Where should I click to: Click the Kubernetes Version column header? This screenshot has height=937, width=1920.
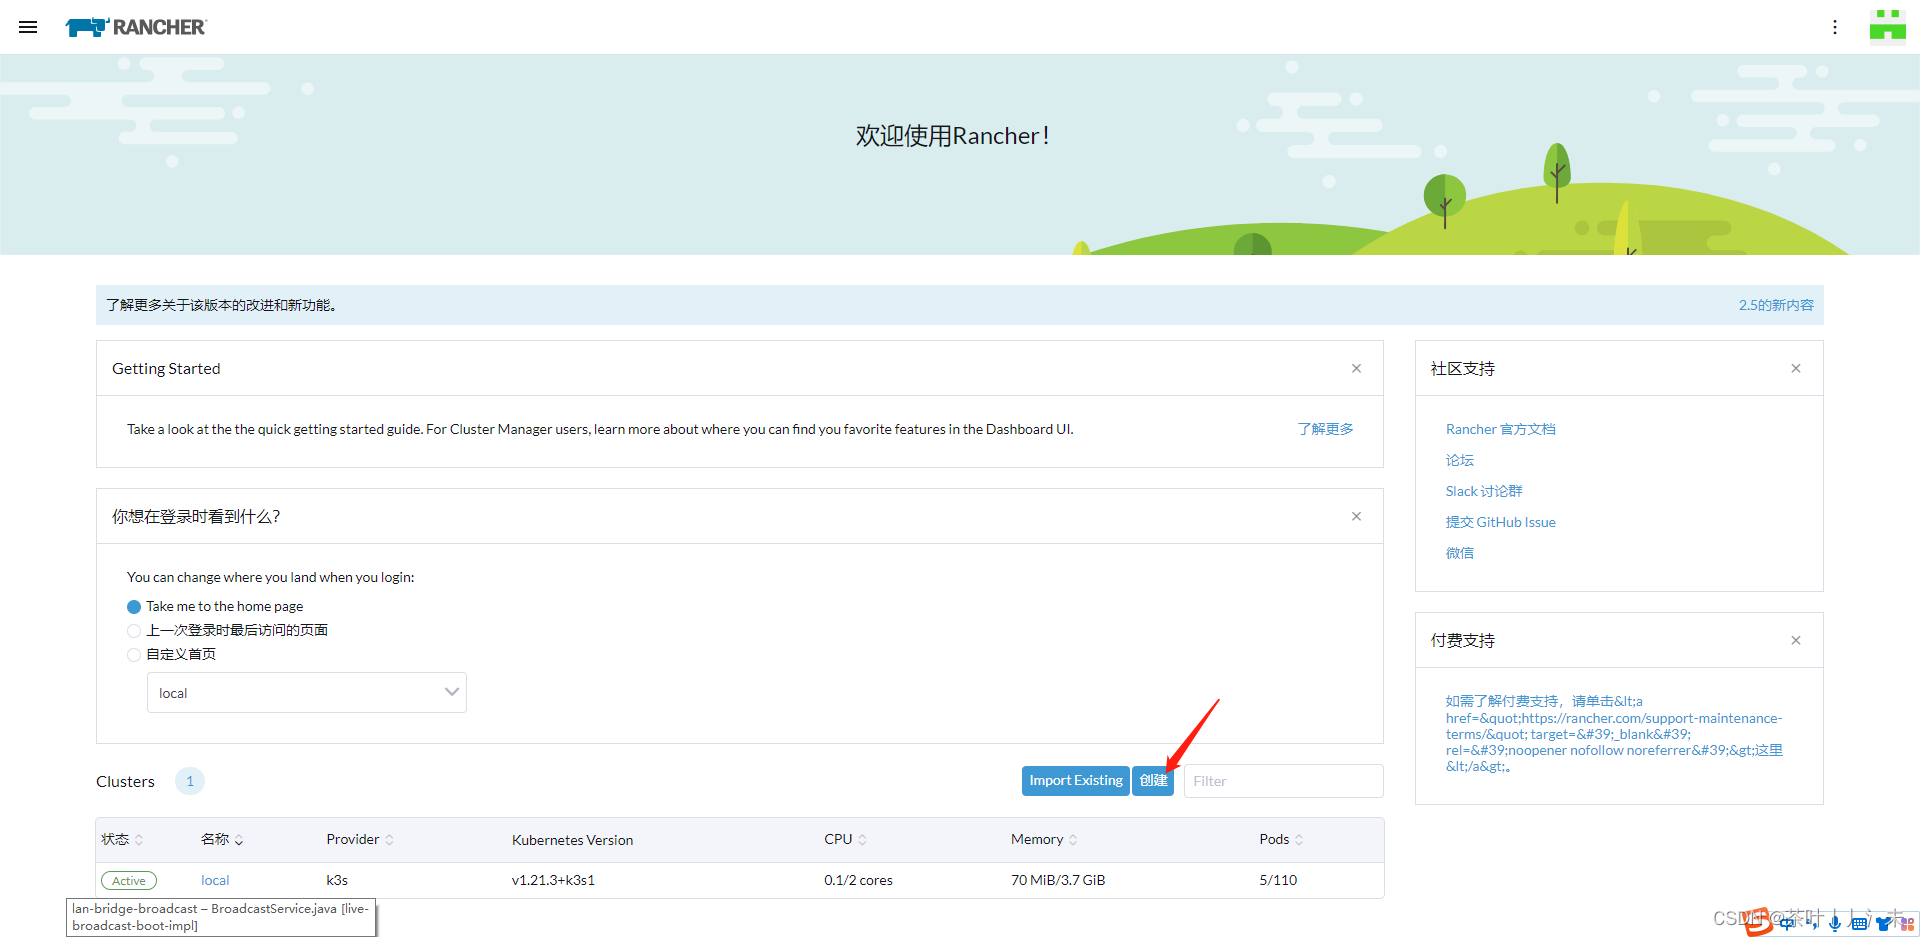click(x=572, y=840)
